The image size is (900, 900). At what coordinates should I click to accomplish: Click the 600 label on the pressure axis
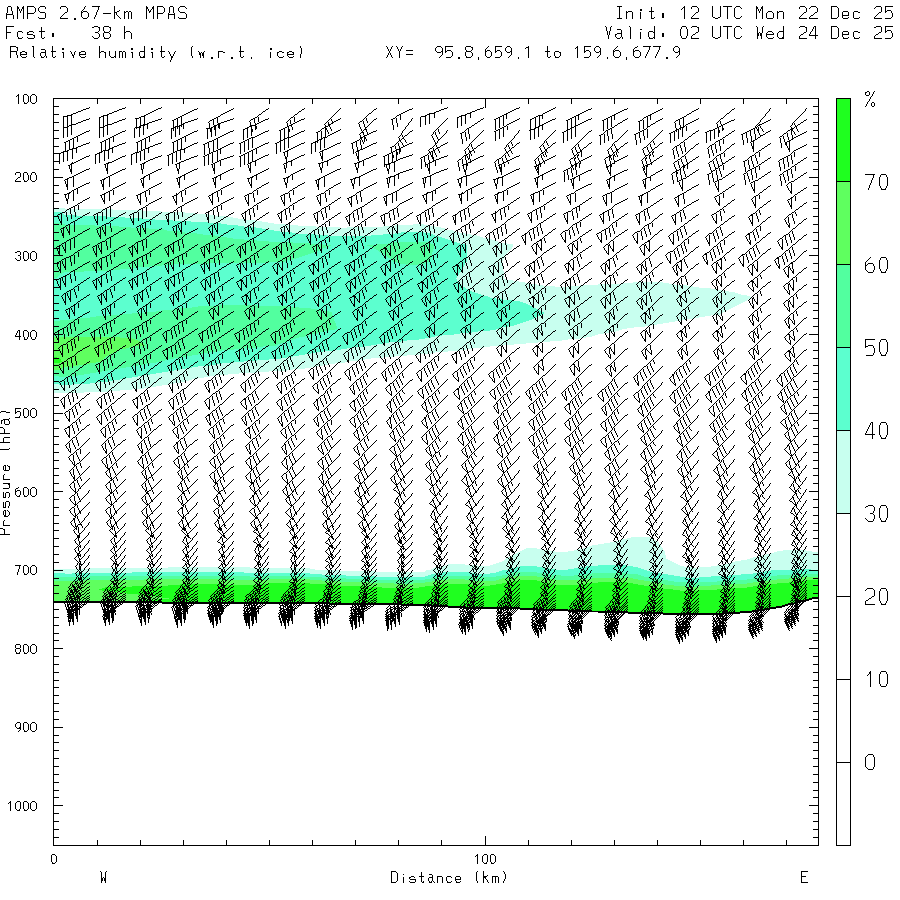click(26, 492)
